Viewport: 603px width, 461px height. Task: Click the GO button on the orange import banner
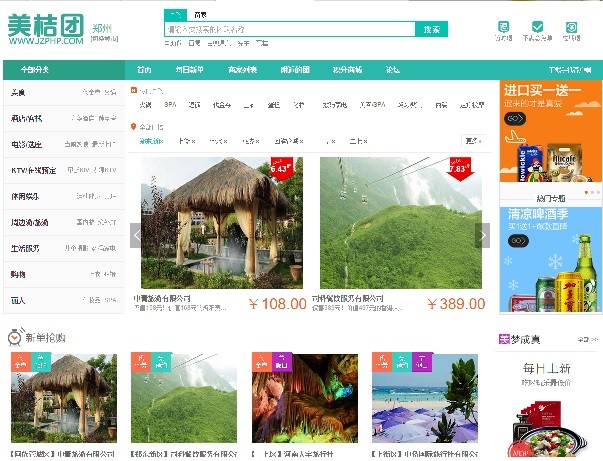pos(515,118)
